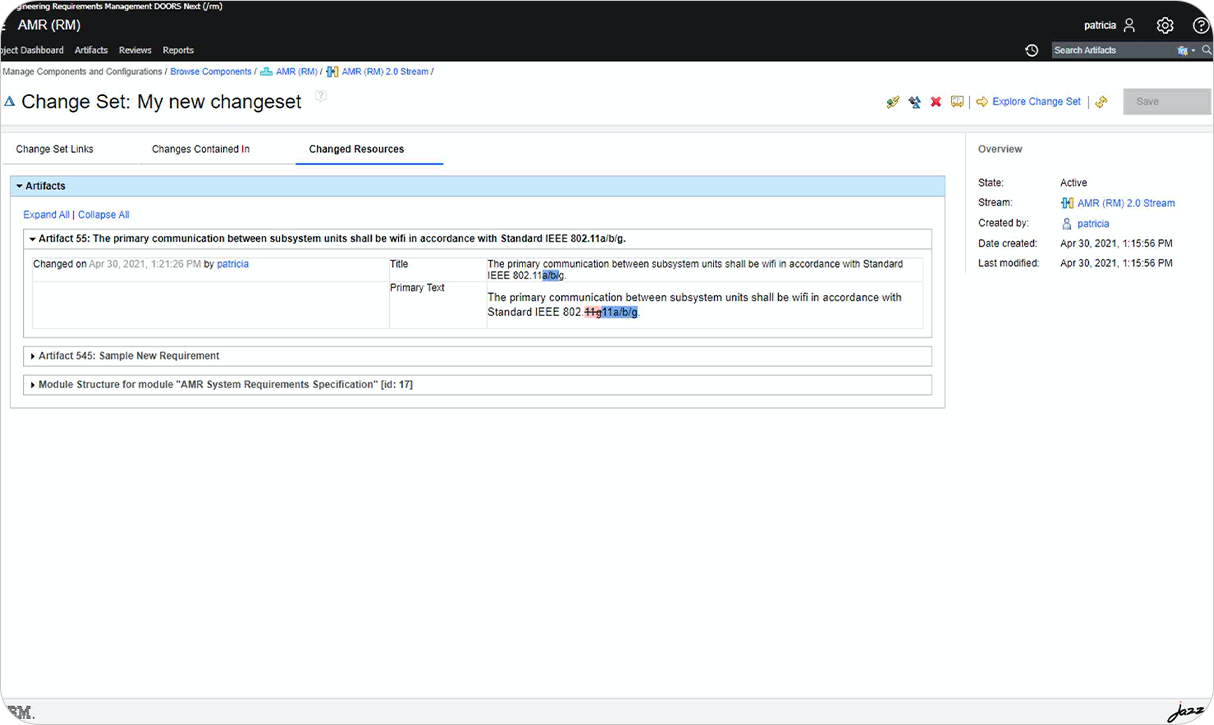
Task: Open patricia link in Created by row
Action: [x=1093, y=224]
